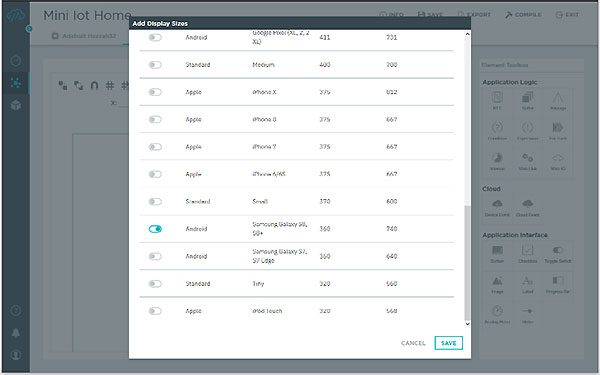Click the 'Tiny' size name cell

coord(258,284)
